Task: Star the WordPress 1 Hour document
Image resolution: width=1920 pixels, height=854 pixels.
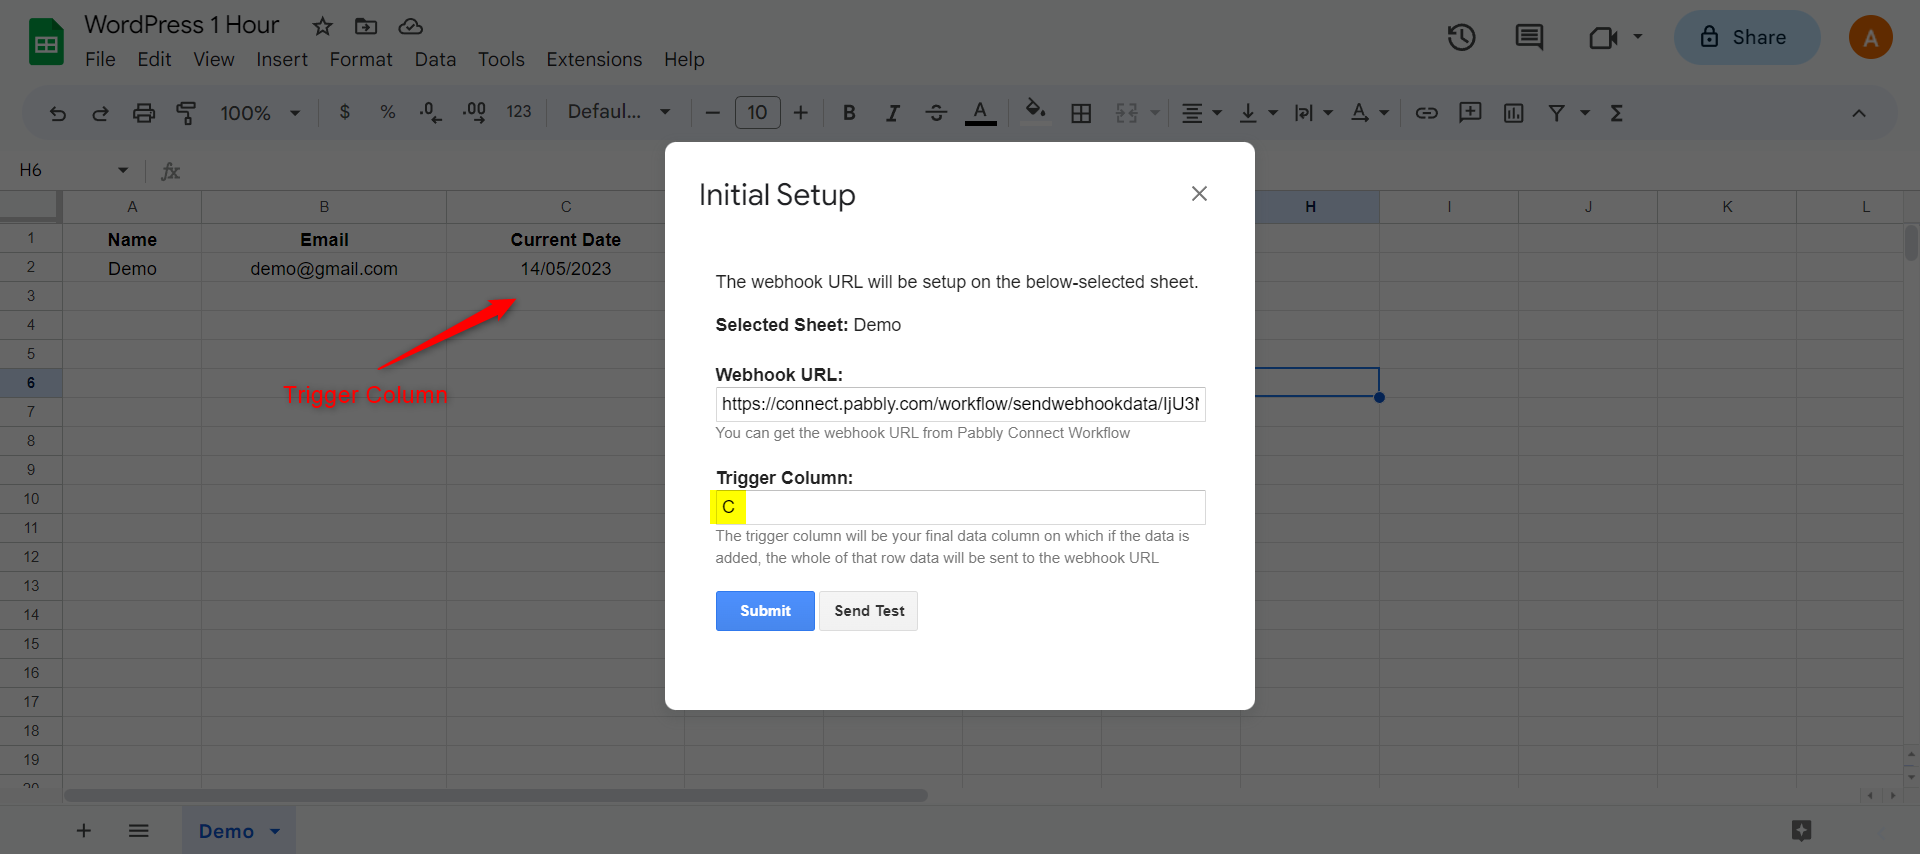Action: (322, 26)
